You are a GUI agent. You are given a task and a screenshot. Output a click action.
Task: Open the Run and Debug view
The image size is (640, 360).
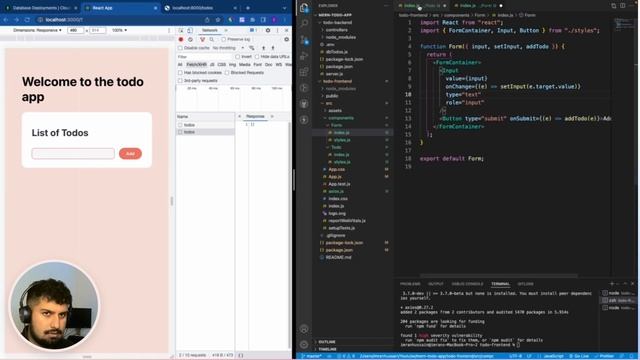[304, 56]
